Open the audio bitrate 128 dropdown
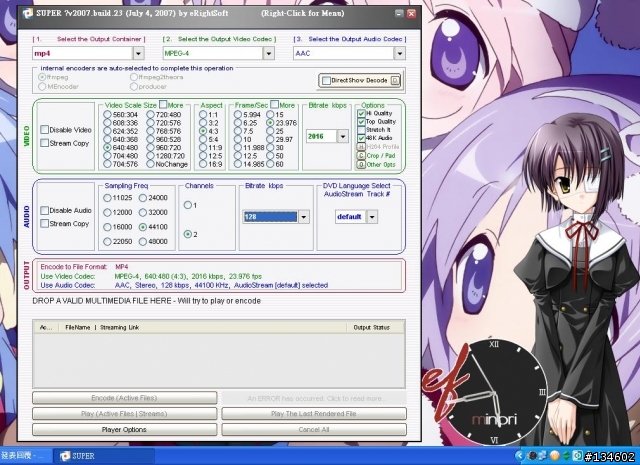 (304, 217)
